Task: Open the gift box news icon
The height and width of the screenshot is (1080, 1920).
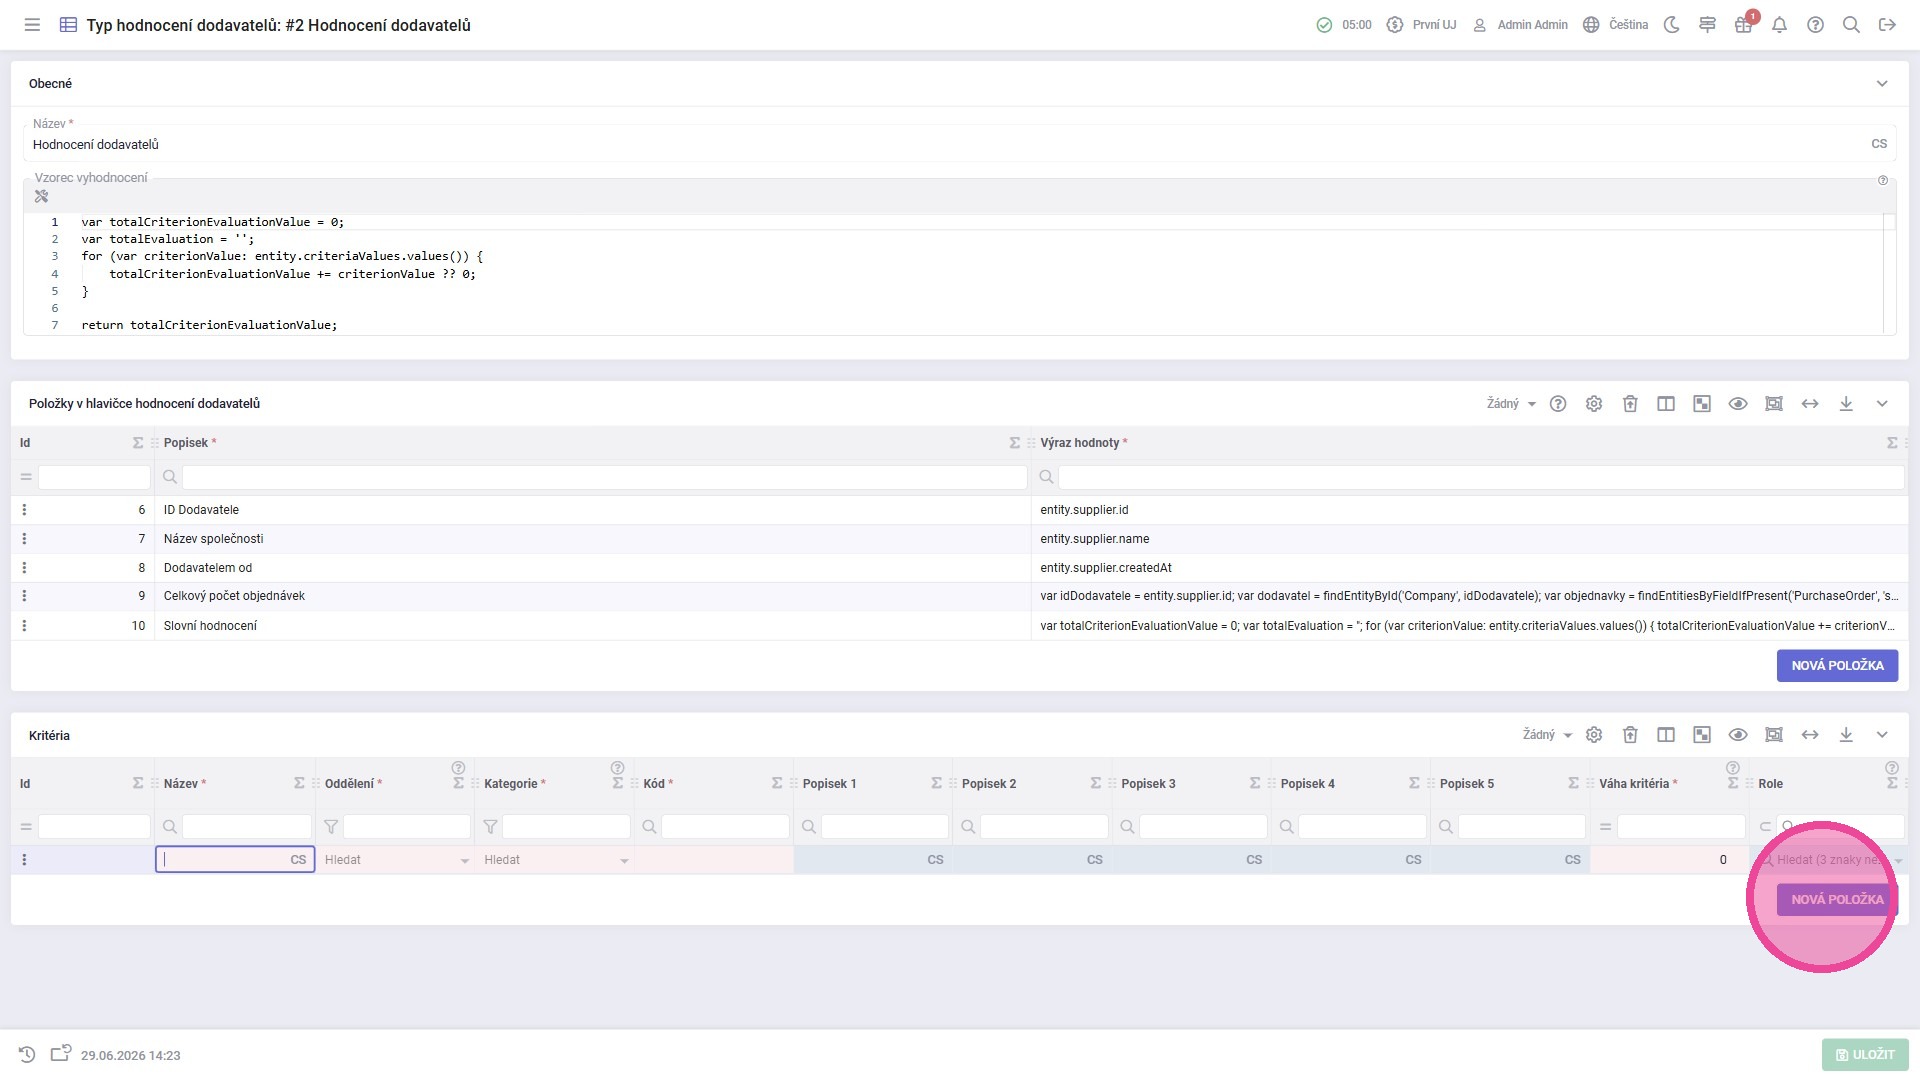Action: (1743, 25)
